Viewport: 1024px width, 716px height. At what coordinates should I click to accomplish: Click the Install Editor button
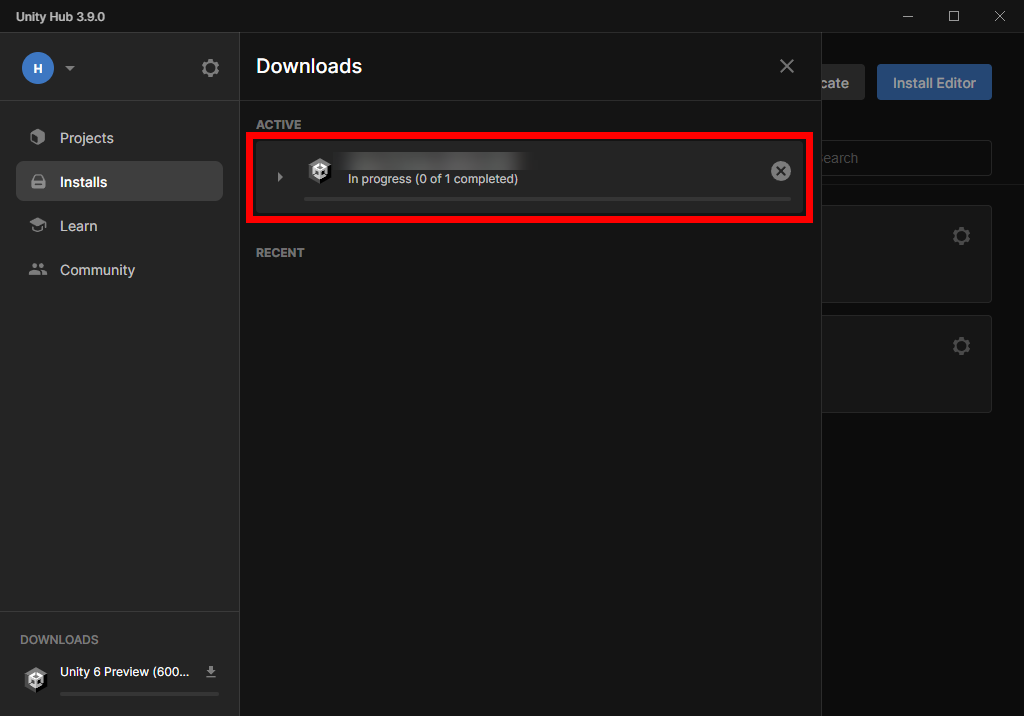click(x=934, y=82)
